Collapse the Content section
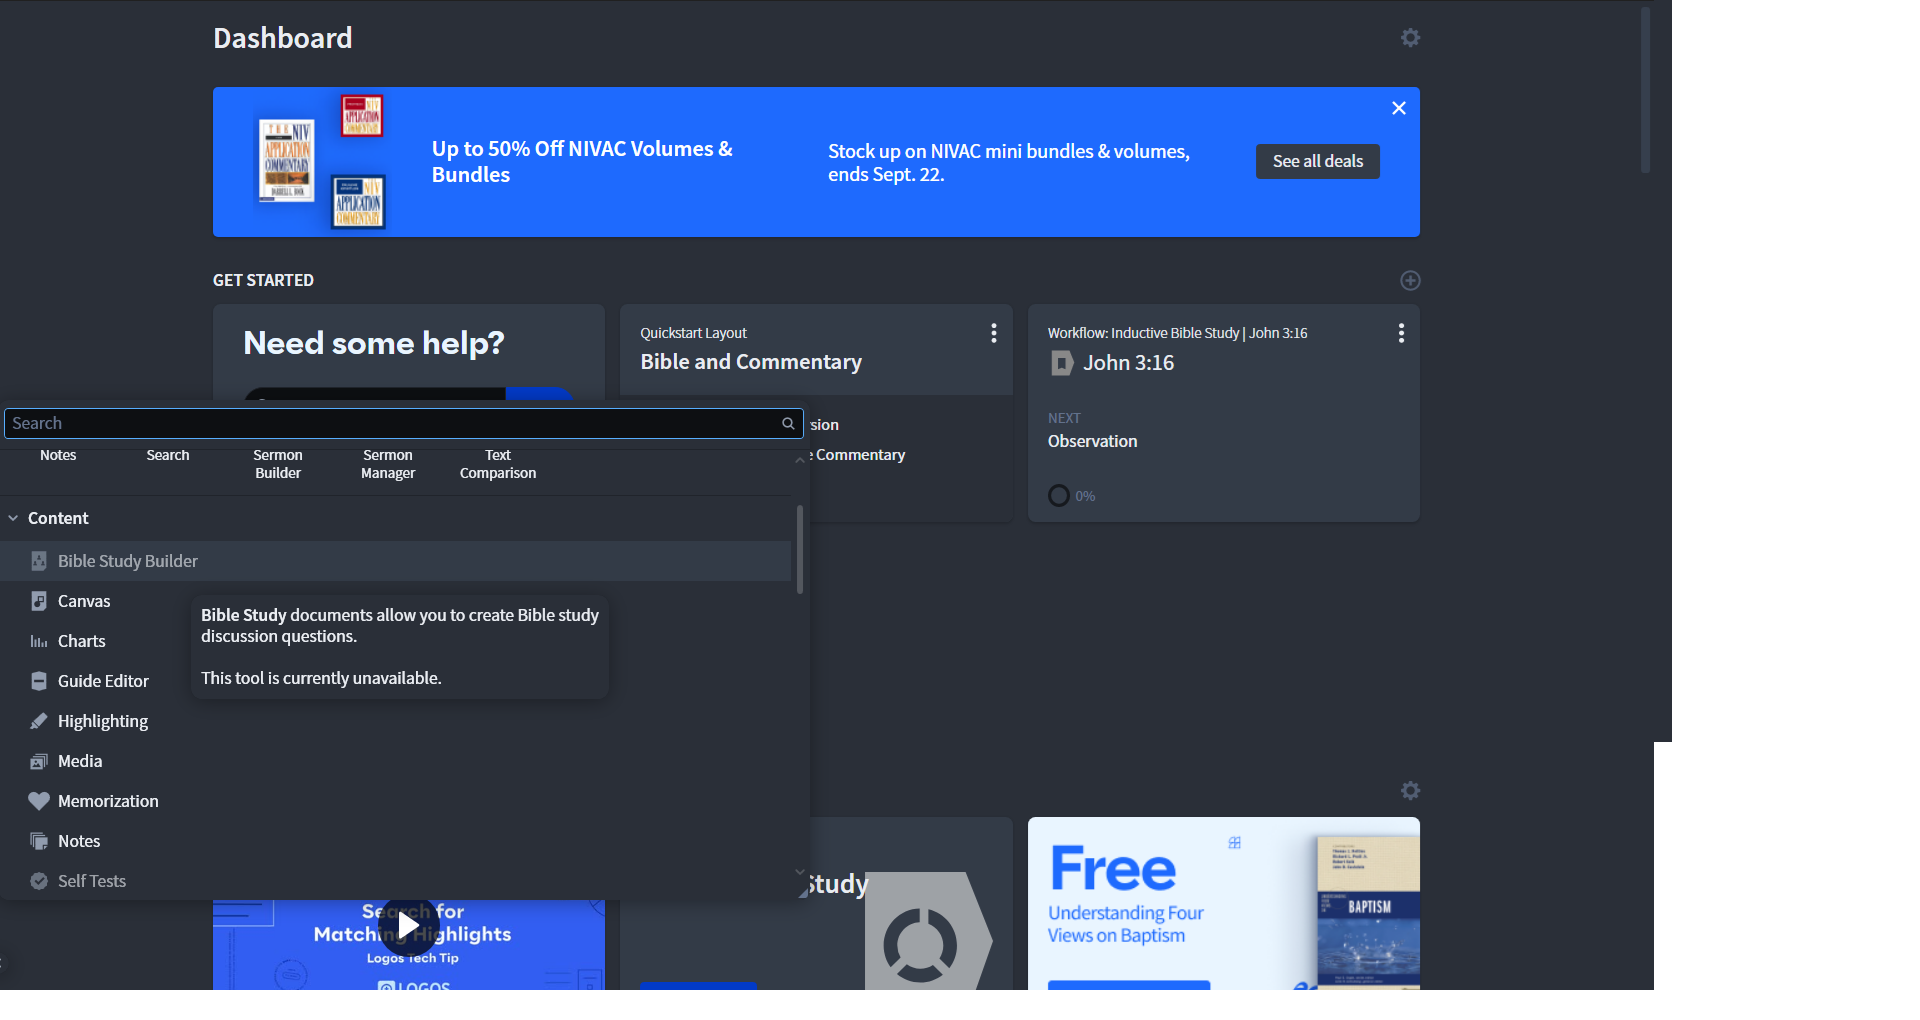This screenshot has width=1920, height=1020. 13,518
